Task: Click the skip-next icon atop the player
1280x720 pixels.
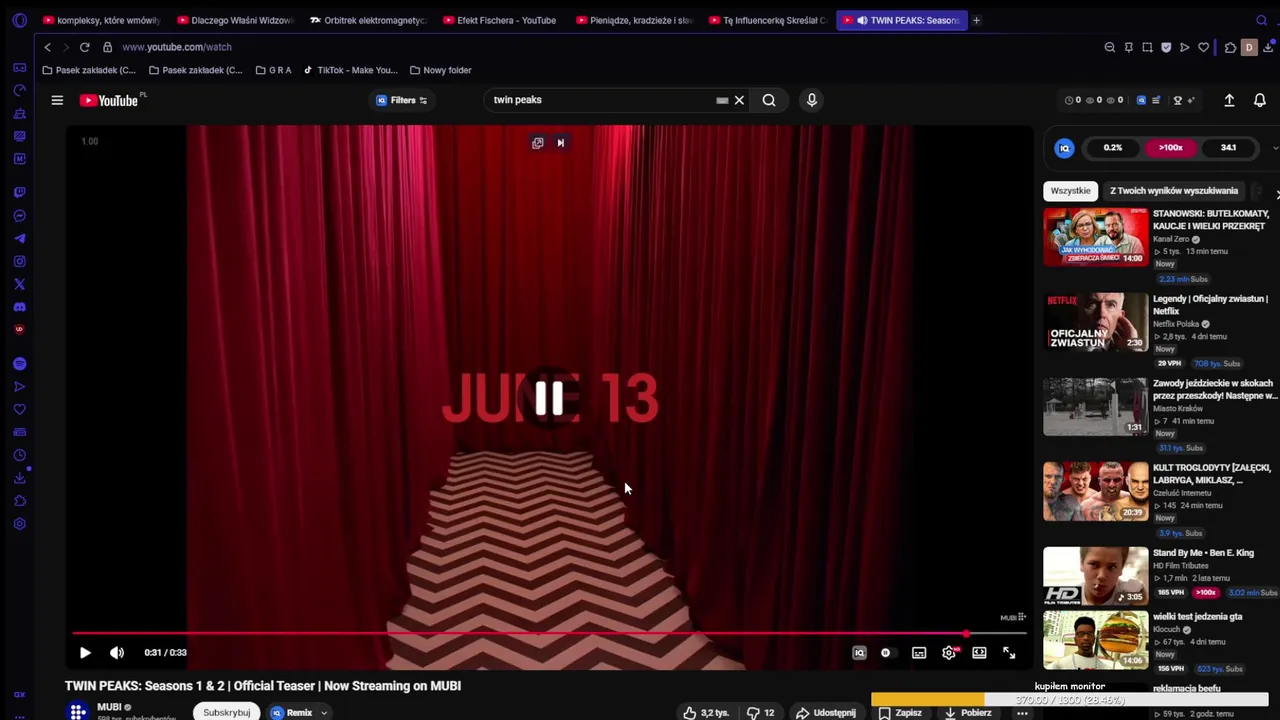Action: tap(560, 143)
